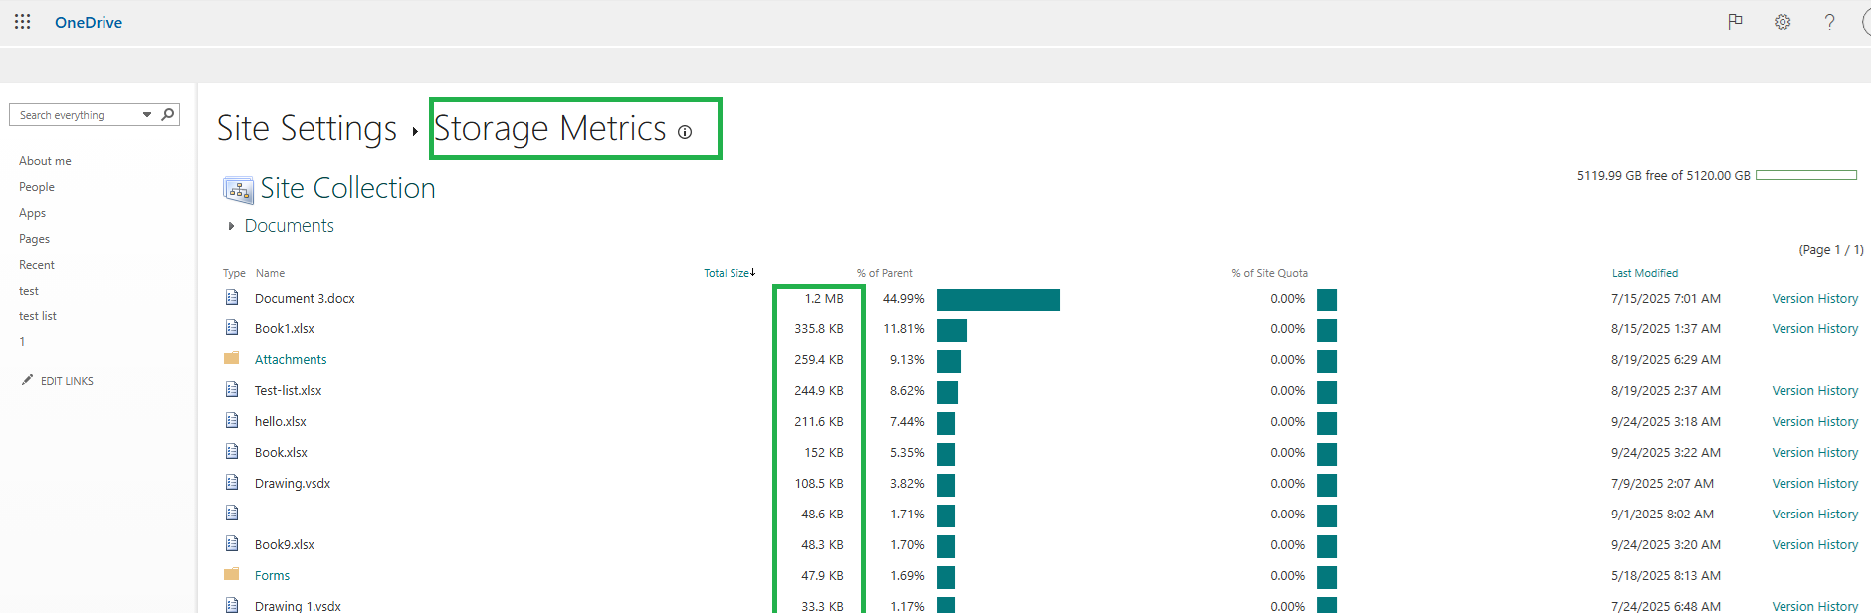The height and width of the screenshot is (613, 1871).
Task: Click the file icon for Drawing.vsdx
Action: coord(232,483)
